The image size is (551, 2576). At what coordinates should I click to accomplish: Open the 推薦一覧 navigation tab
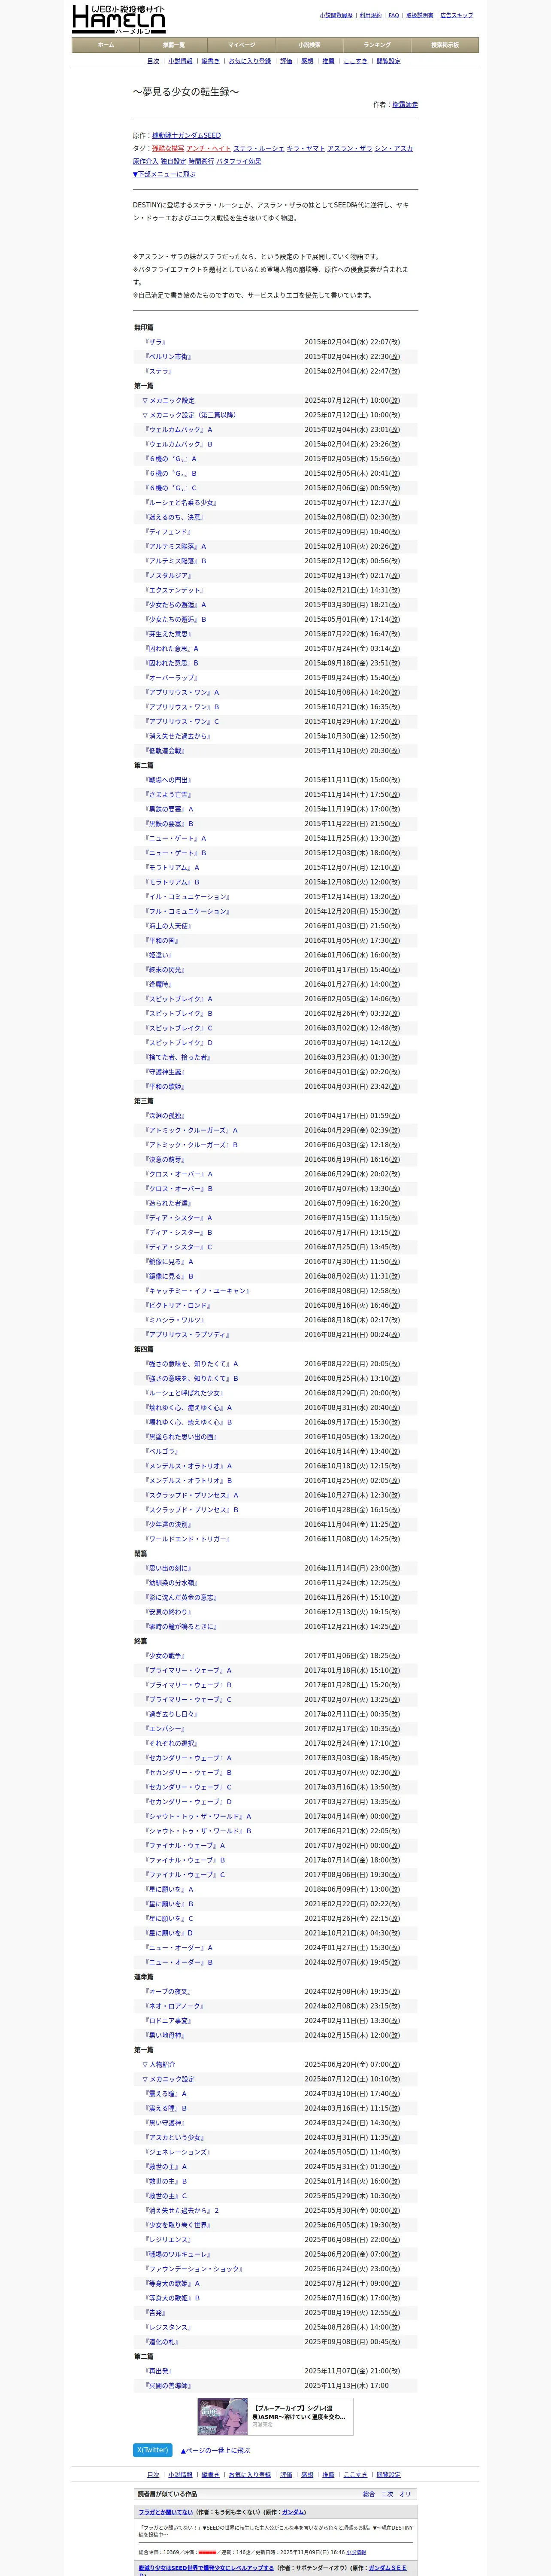point(174,45)
